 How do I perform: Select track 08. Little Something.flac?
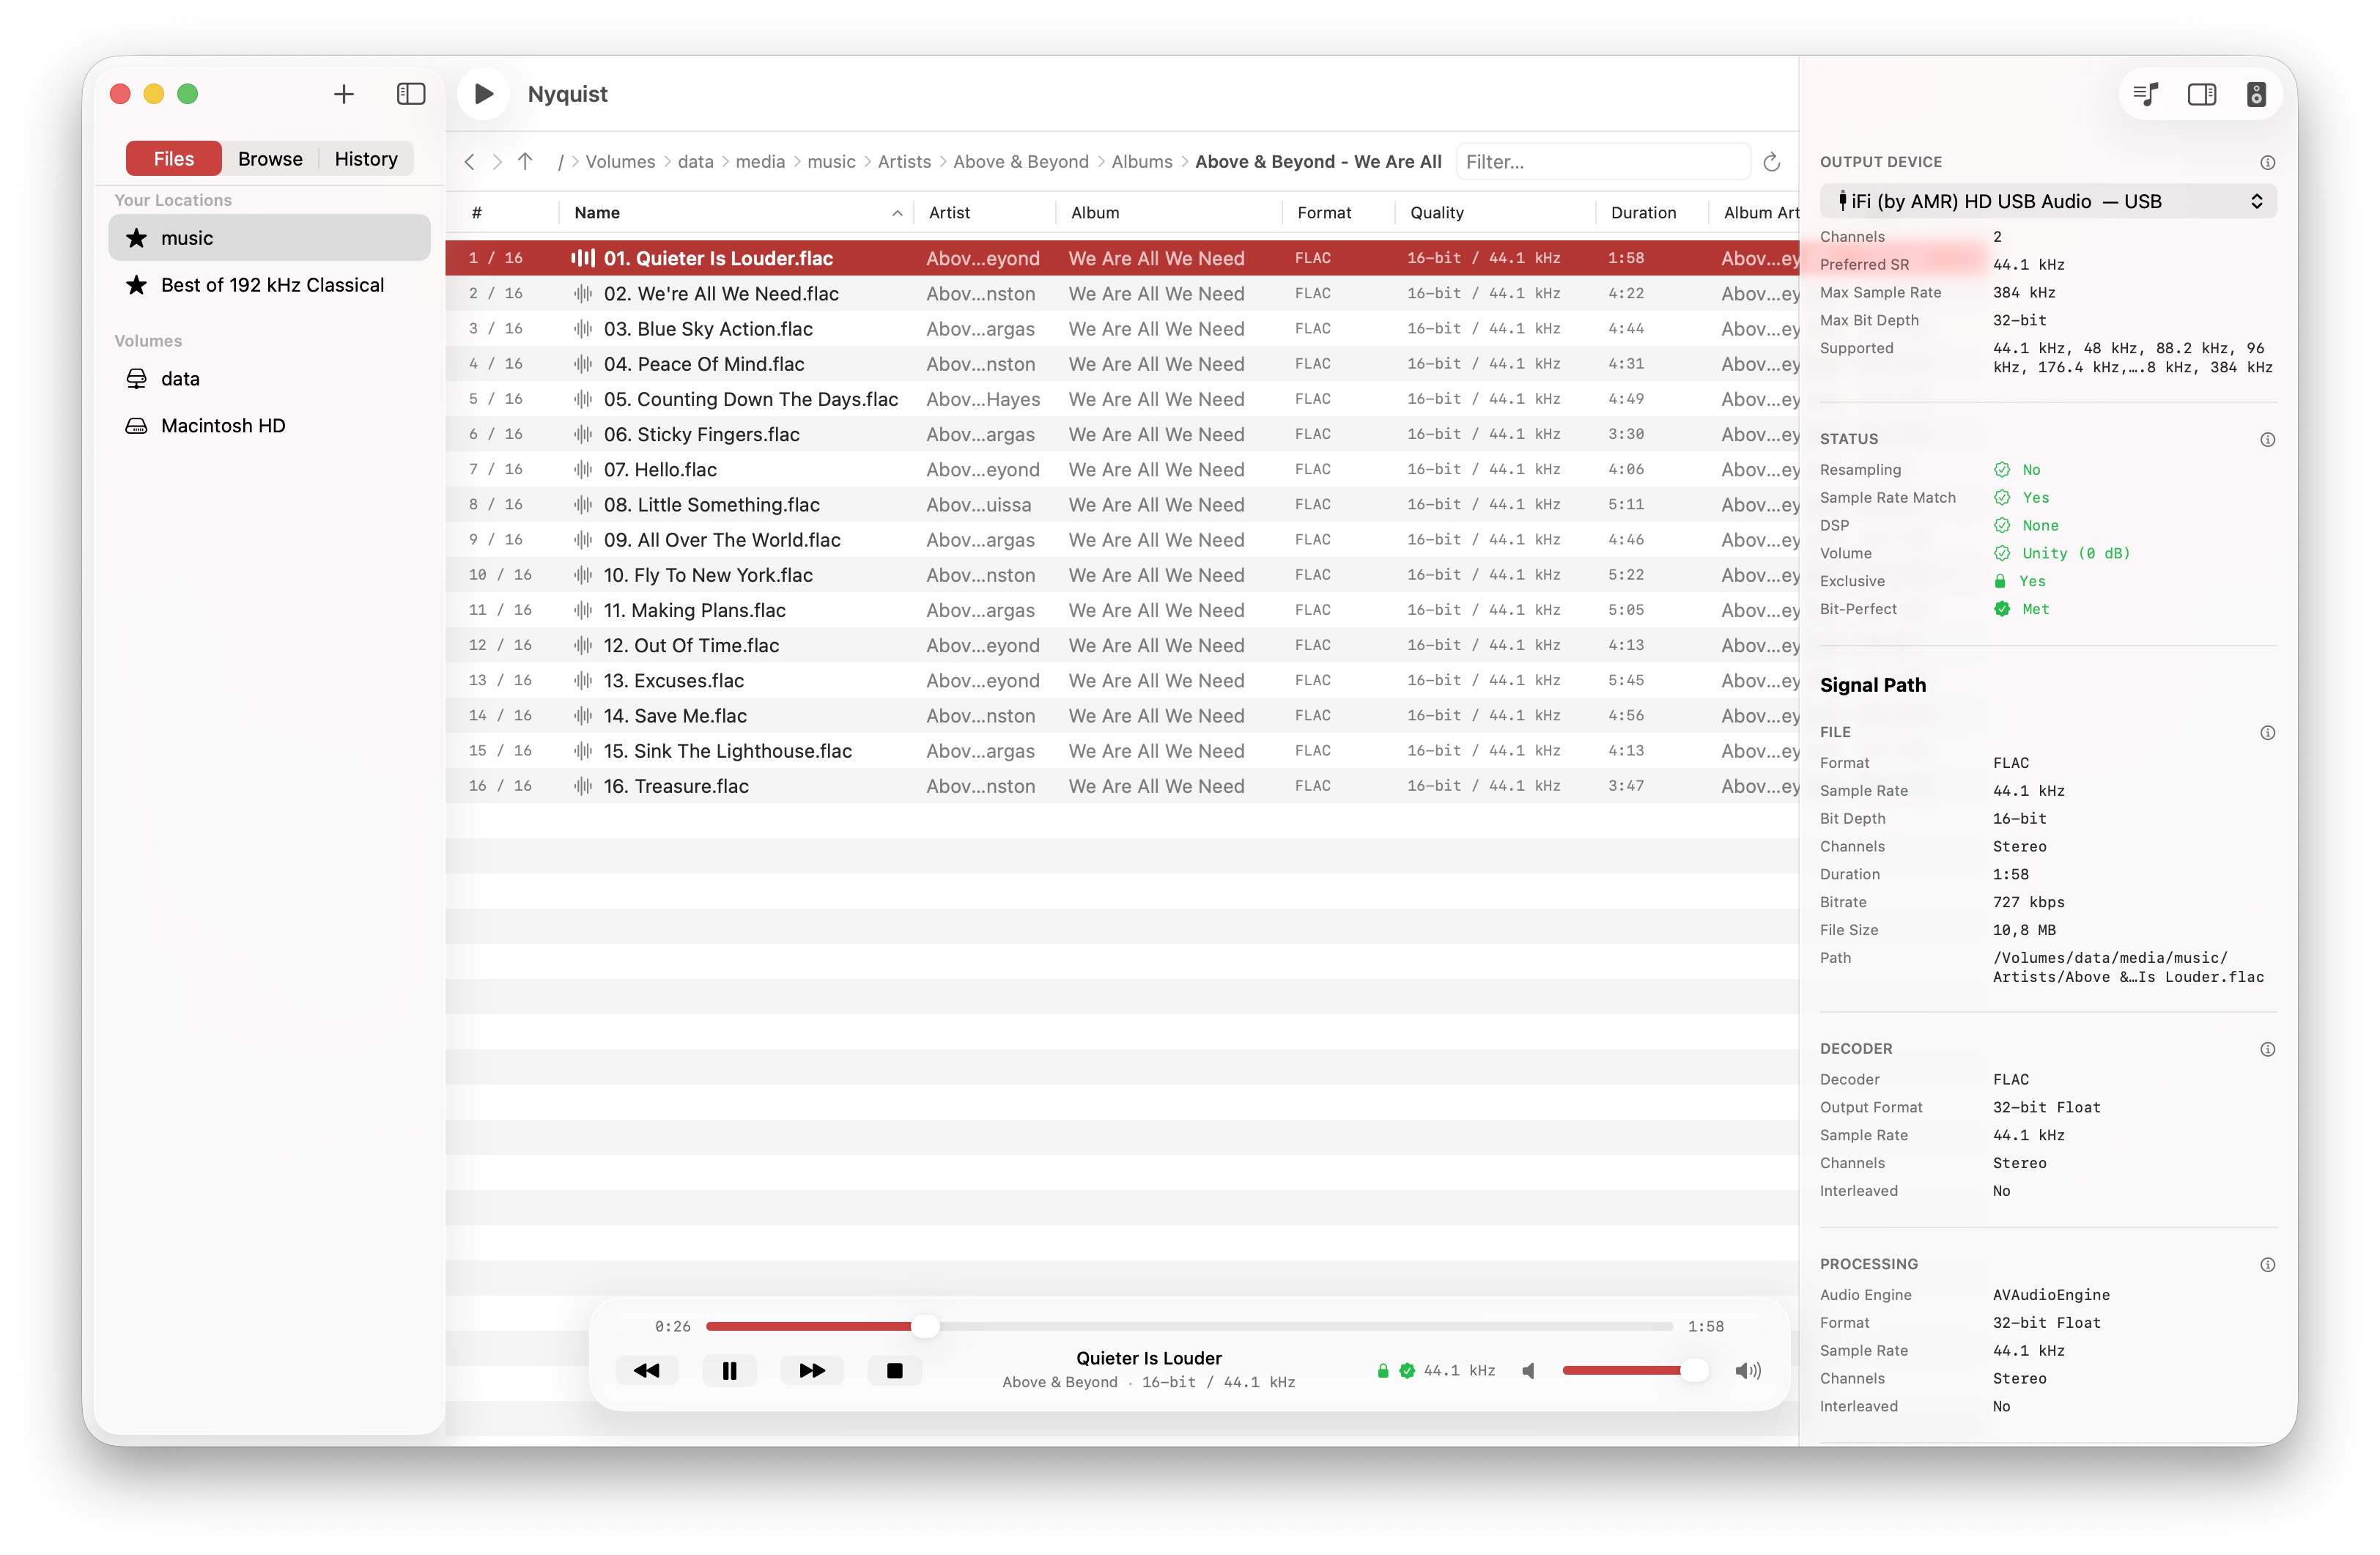(1122, 505)
